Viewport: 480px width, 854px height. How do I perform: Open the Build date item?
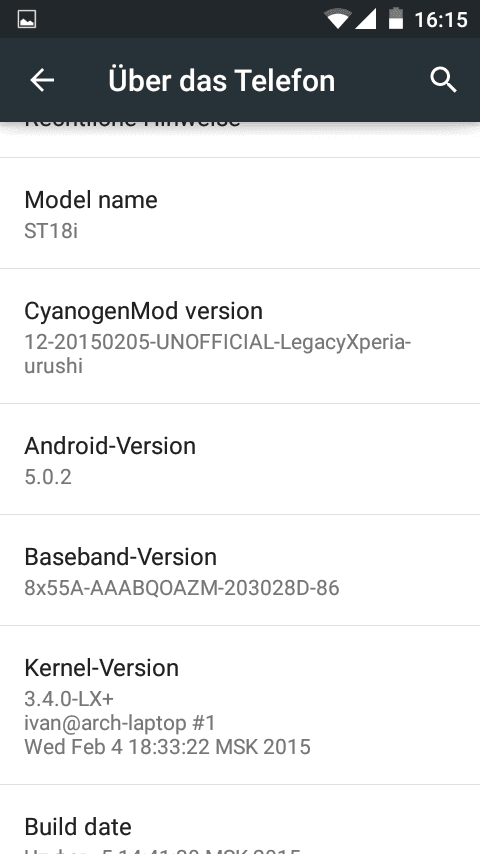240,820
